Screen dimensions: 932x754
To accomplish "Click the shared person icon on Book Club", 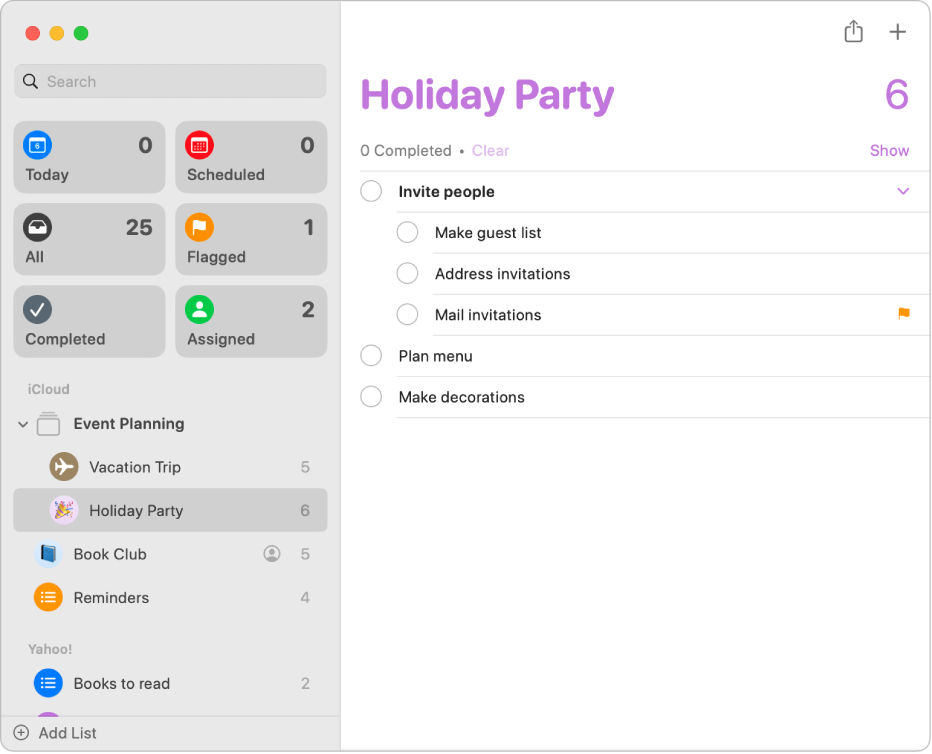I will (272, 554).
